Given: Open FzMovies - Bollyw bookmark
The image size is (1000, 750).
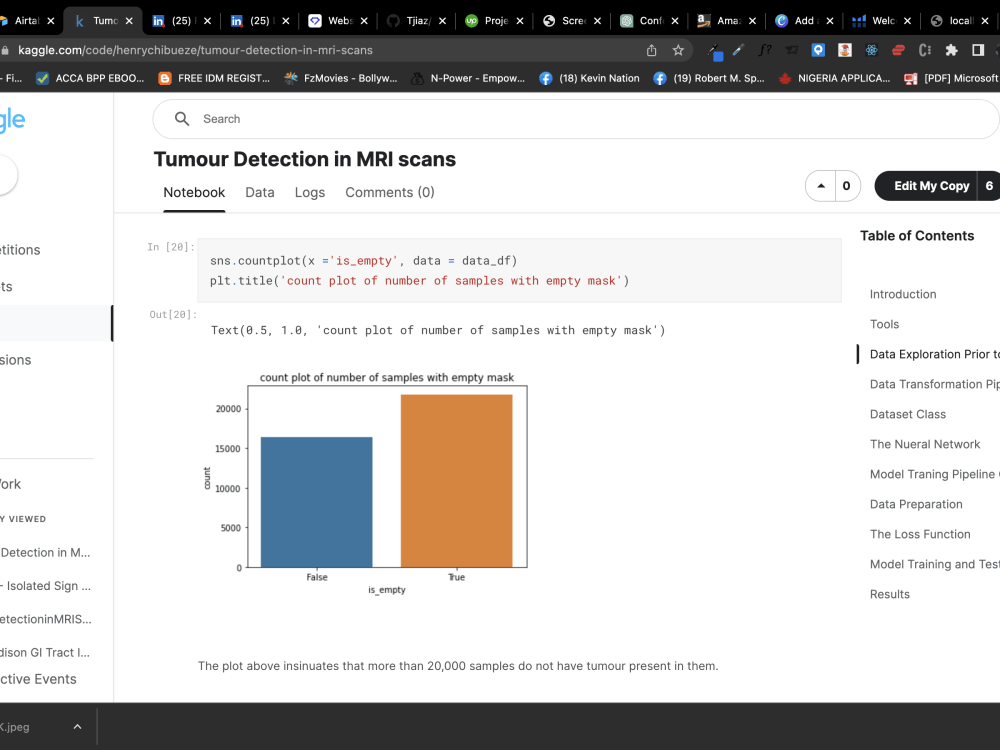Looking at the screenshot, I should pos(341,78).
